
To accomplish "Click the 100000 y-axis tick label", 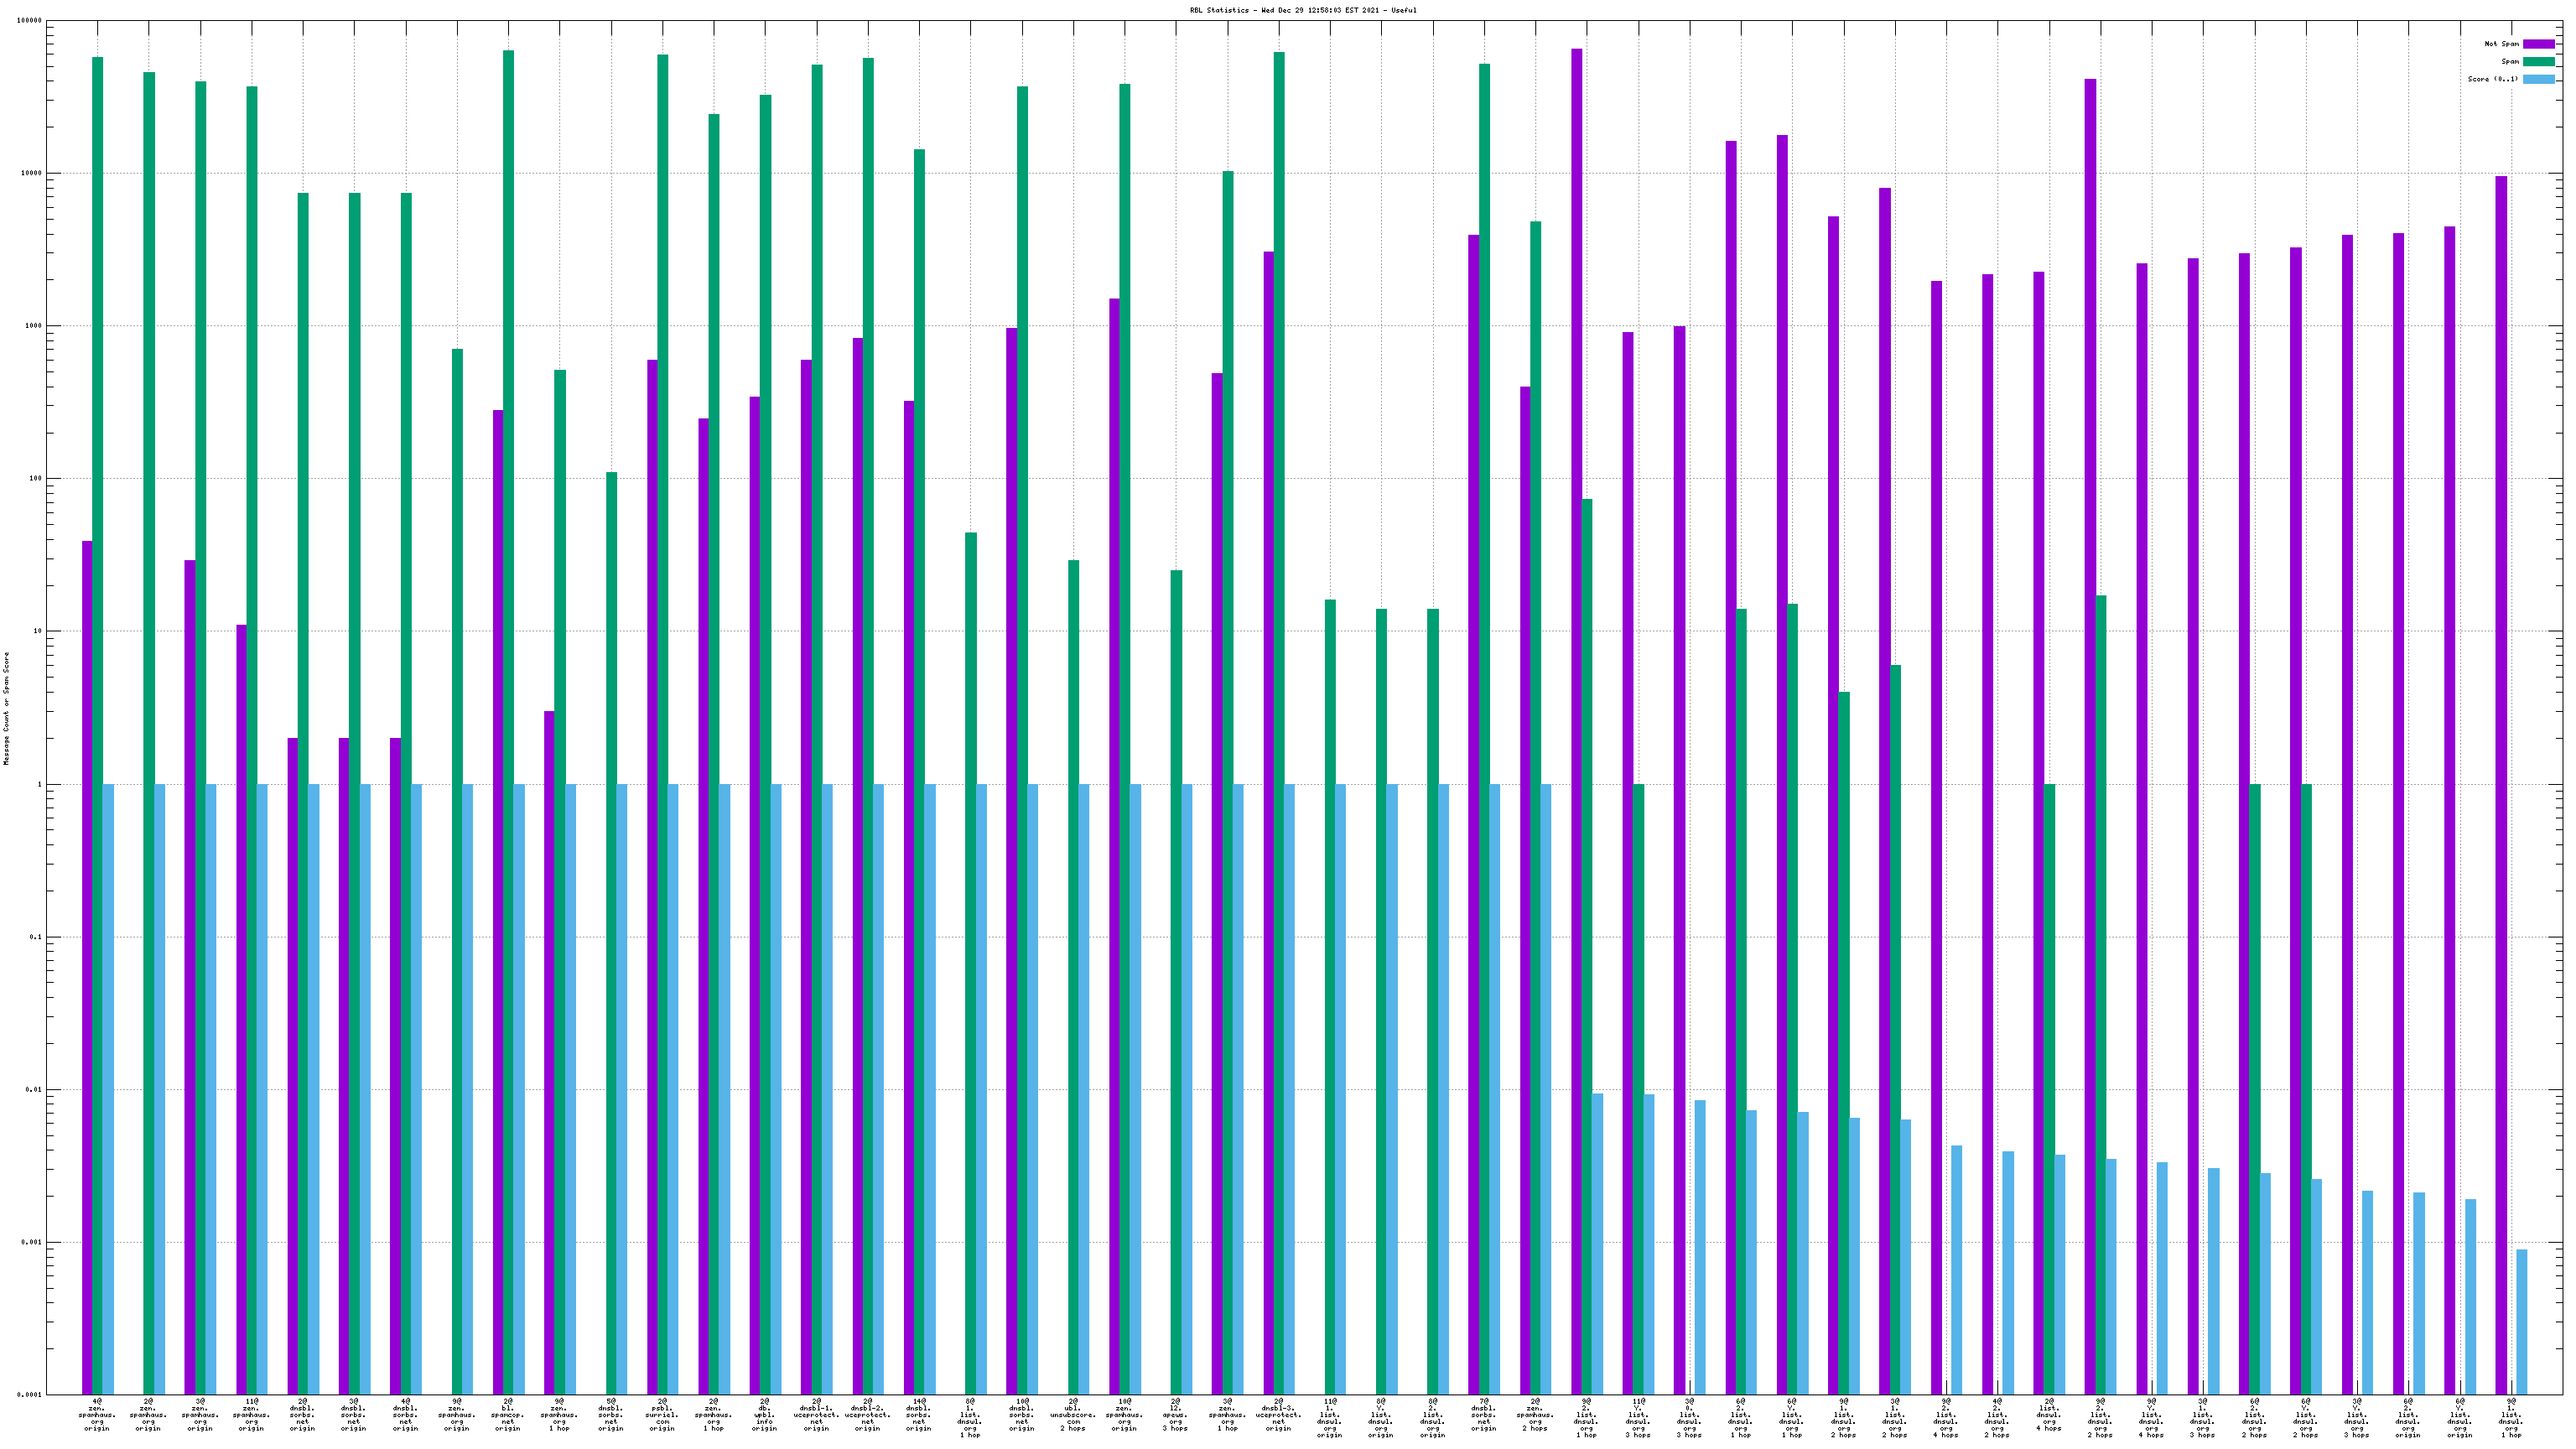I will coord(30,21).
